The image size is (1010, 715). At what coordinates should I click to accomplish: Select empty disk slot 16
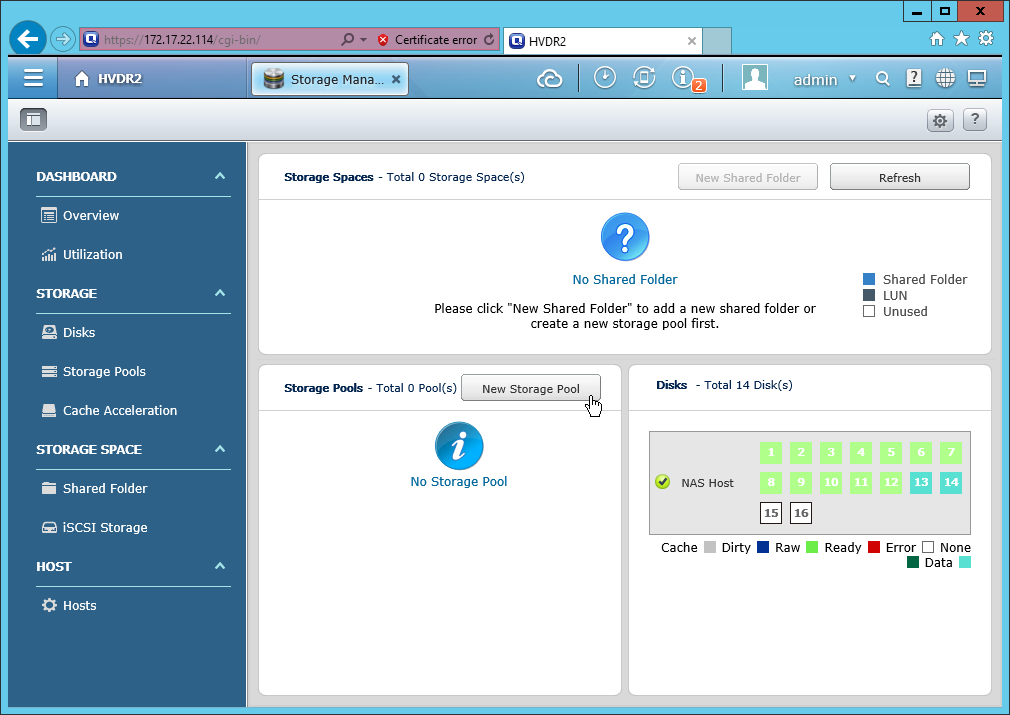click(801, 513)
